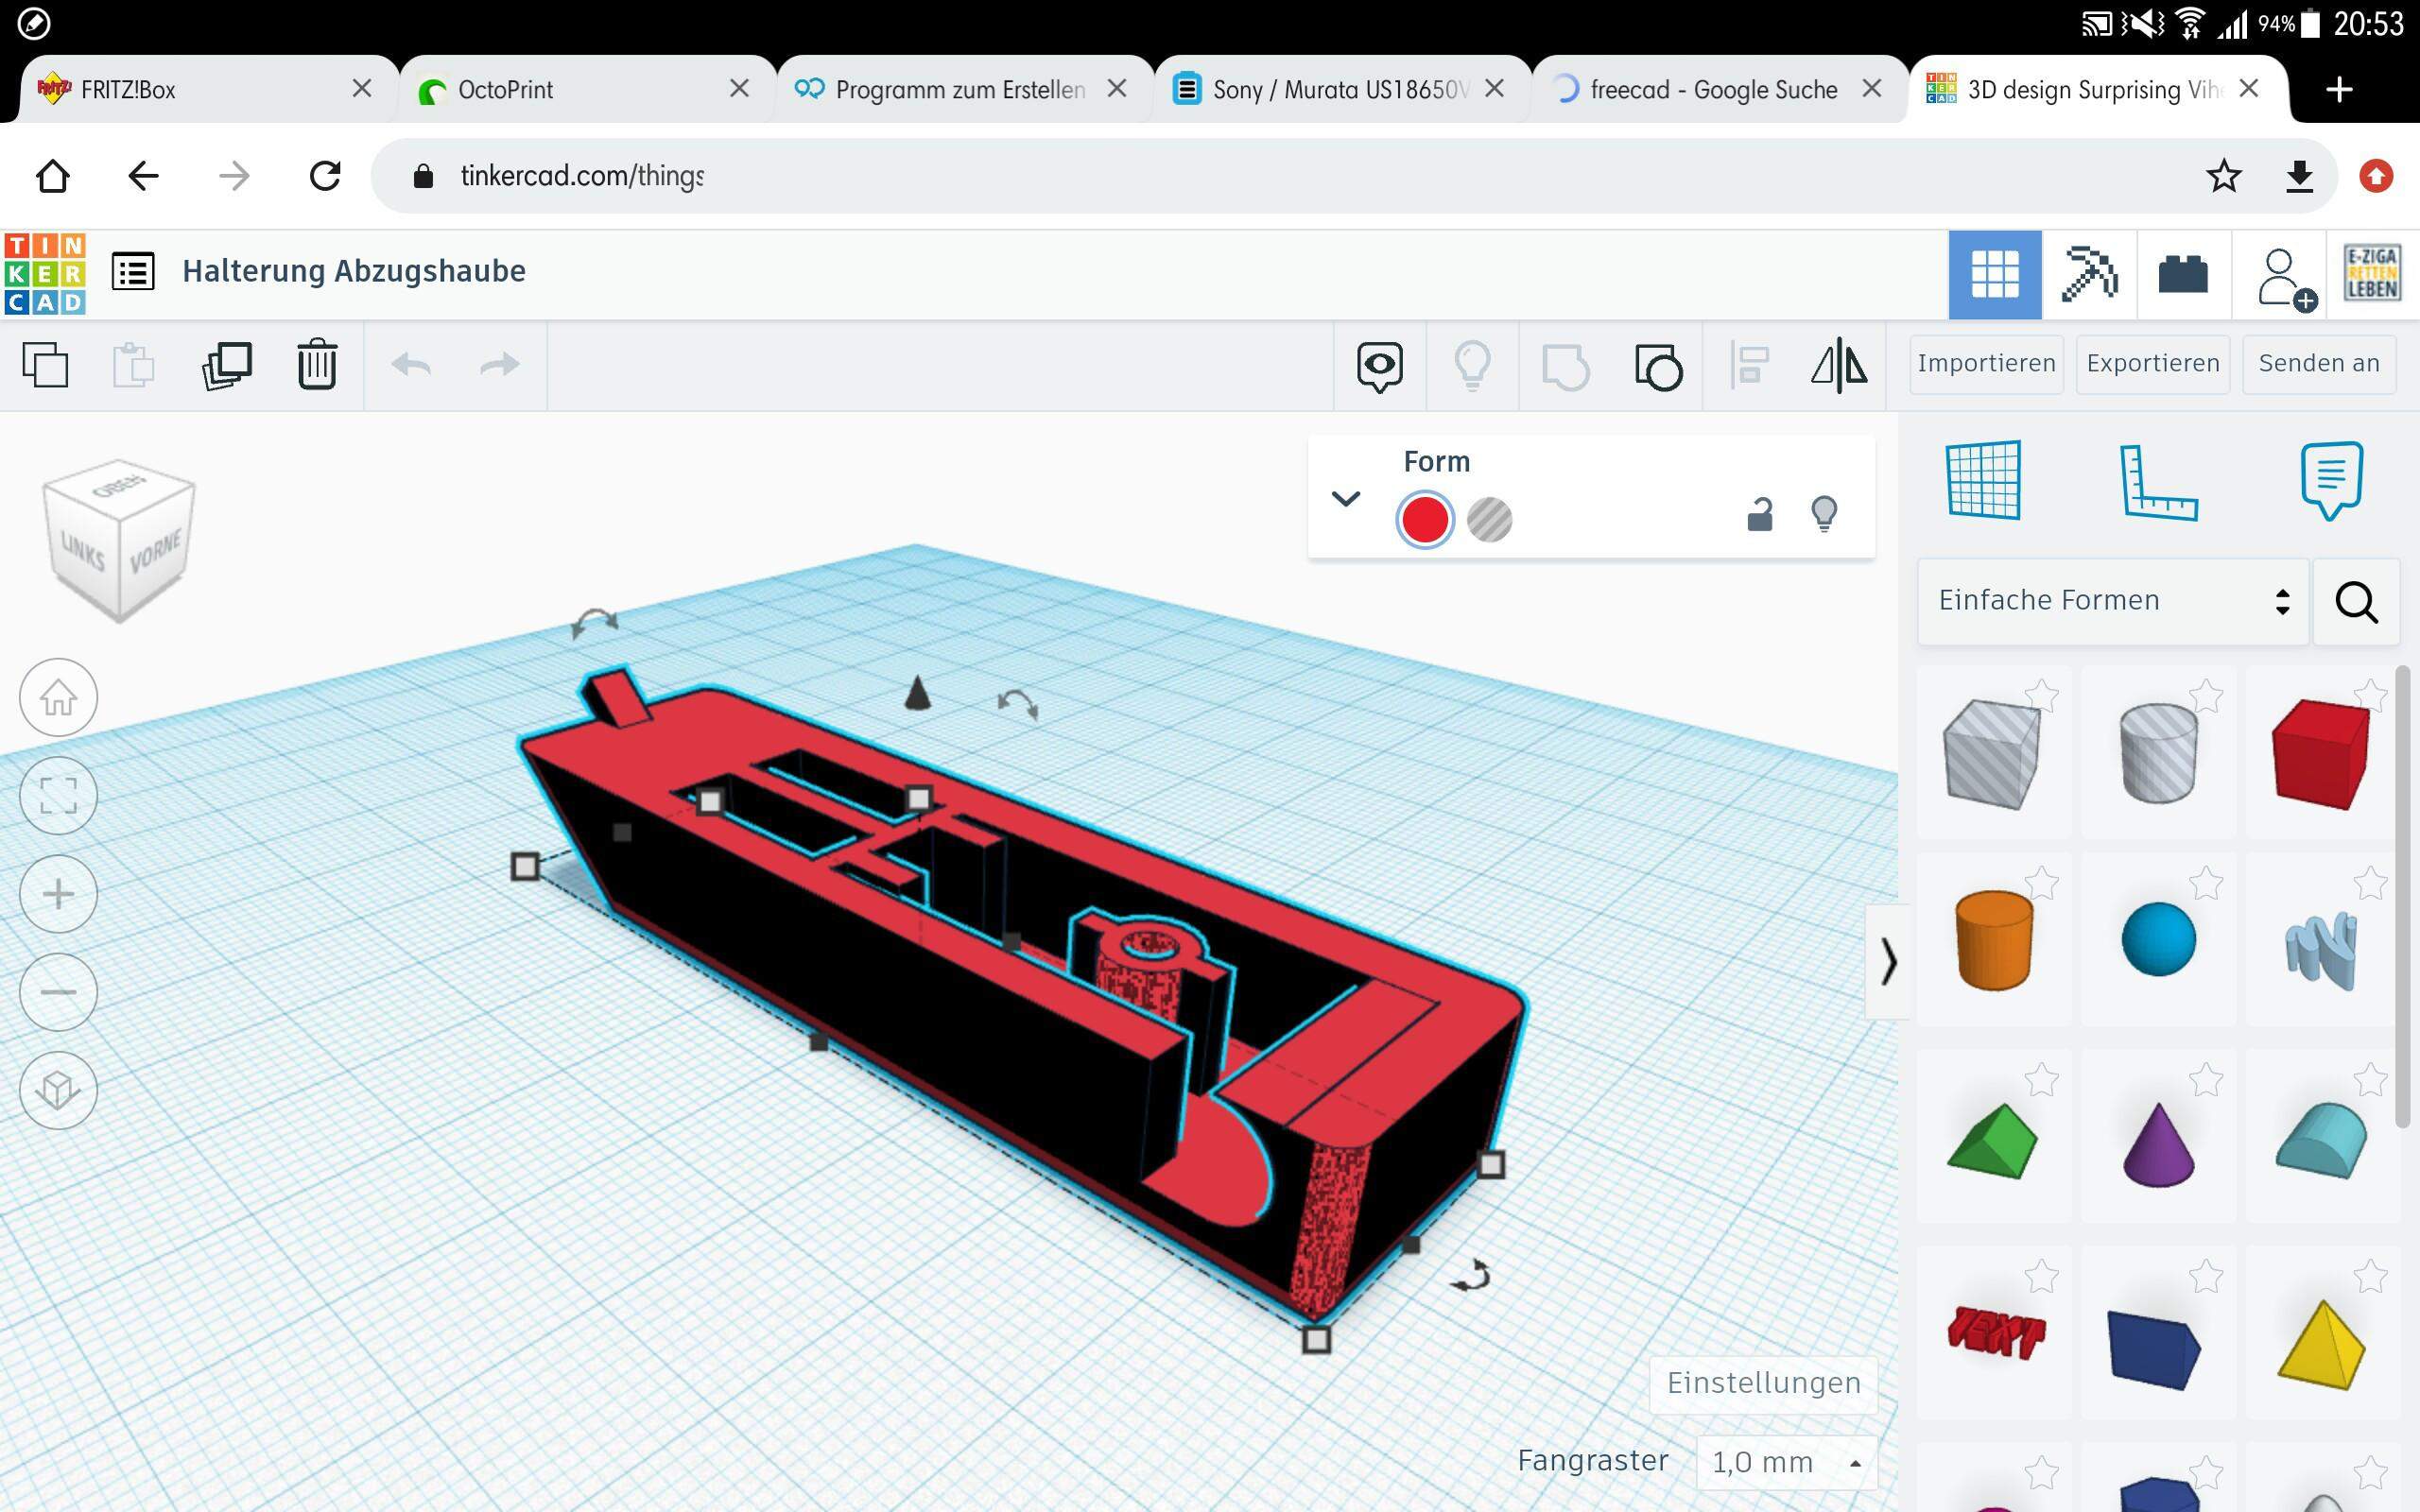2420x1512 pixels.
Task: Collapse the Form panel with its chevron
Action: click(x=1345, y=499)
